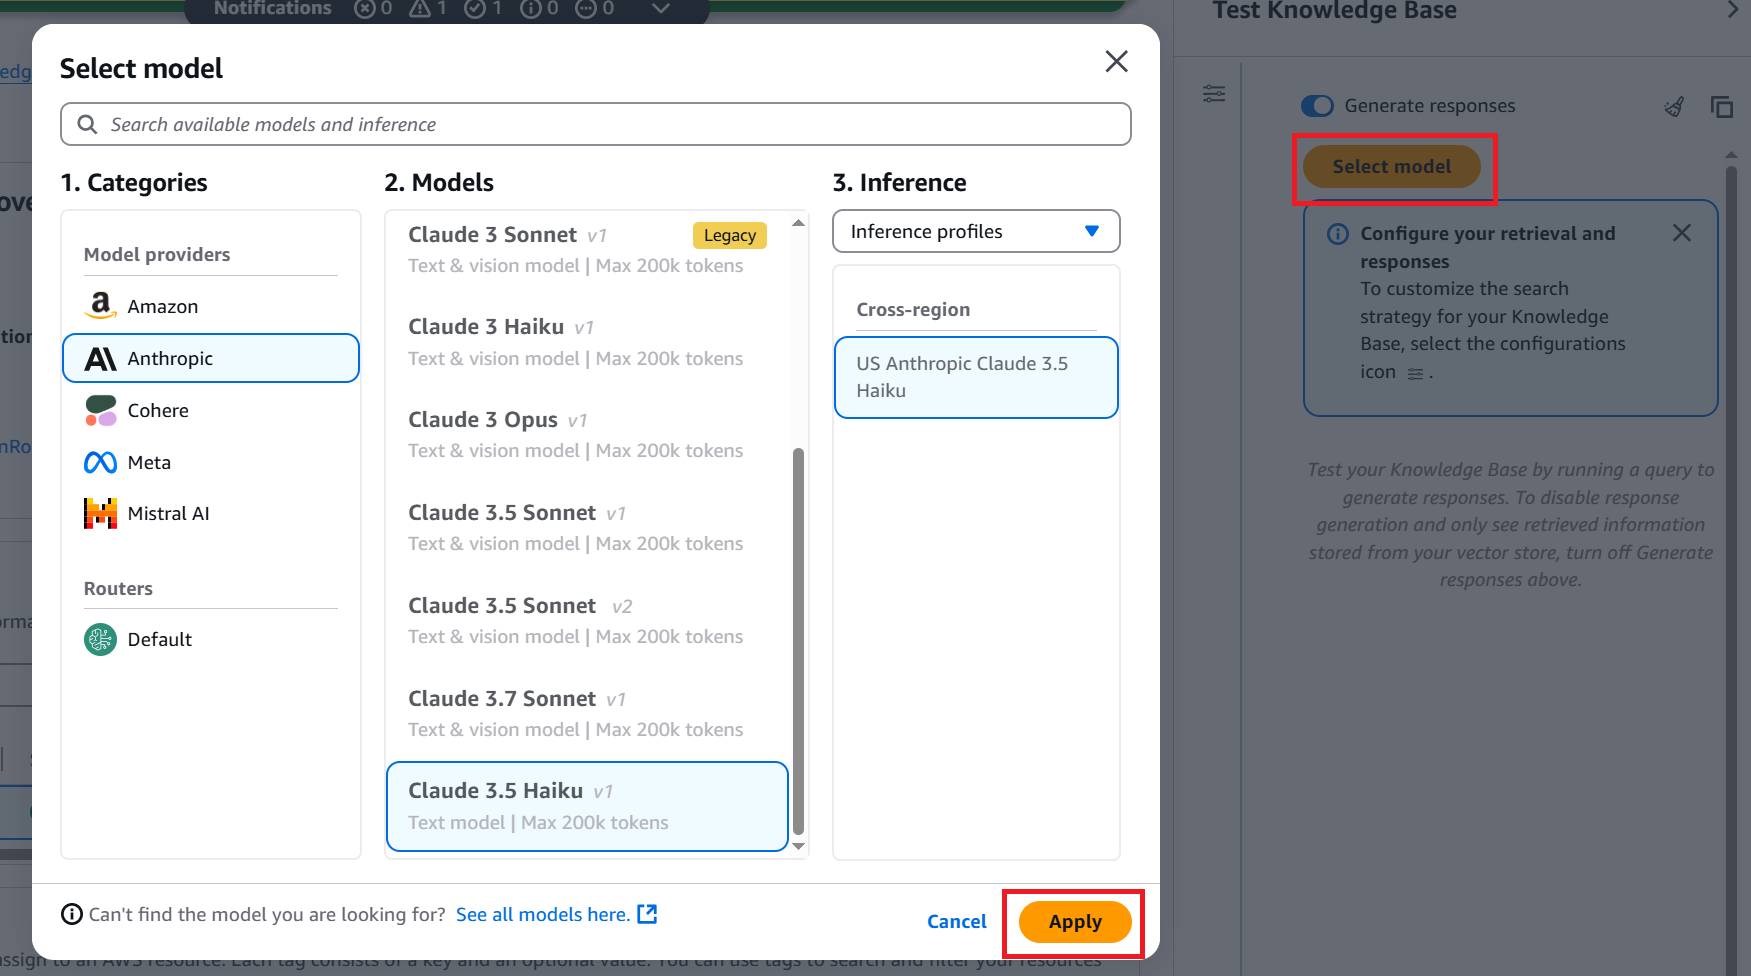Pick the Claude 3 Haiku v1 model

587,342
